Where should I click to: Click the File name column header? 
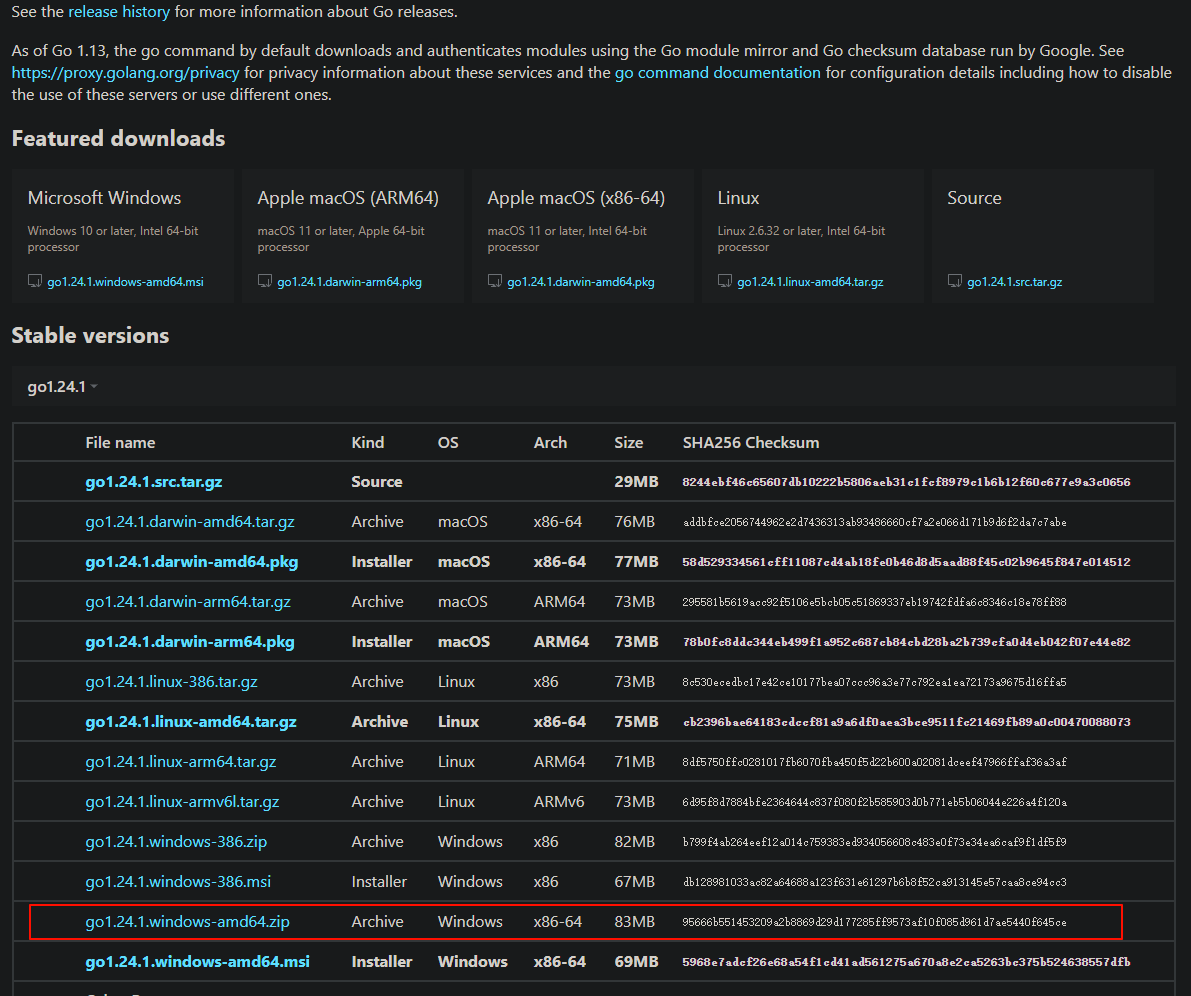coord(120,442)
